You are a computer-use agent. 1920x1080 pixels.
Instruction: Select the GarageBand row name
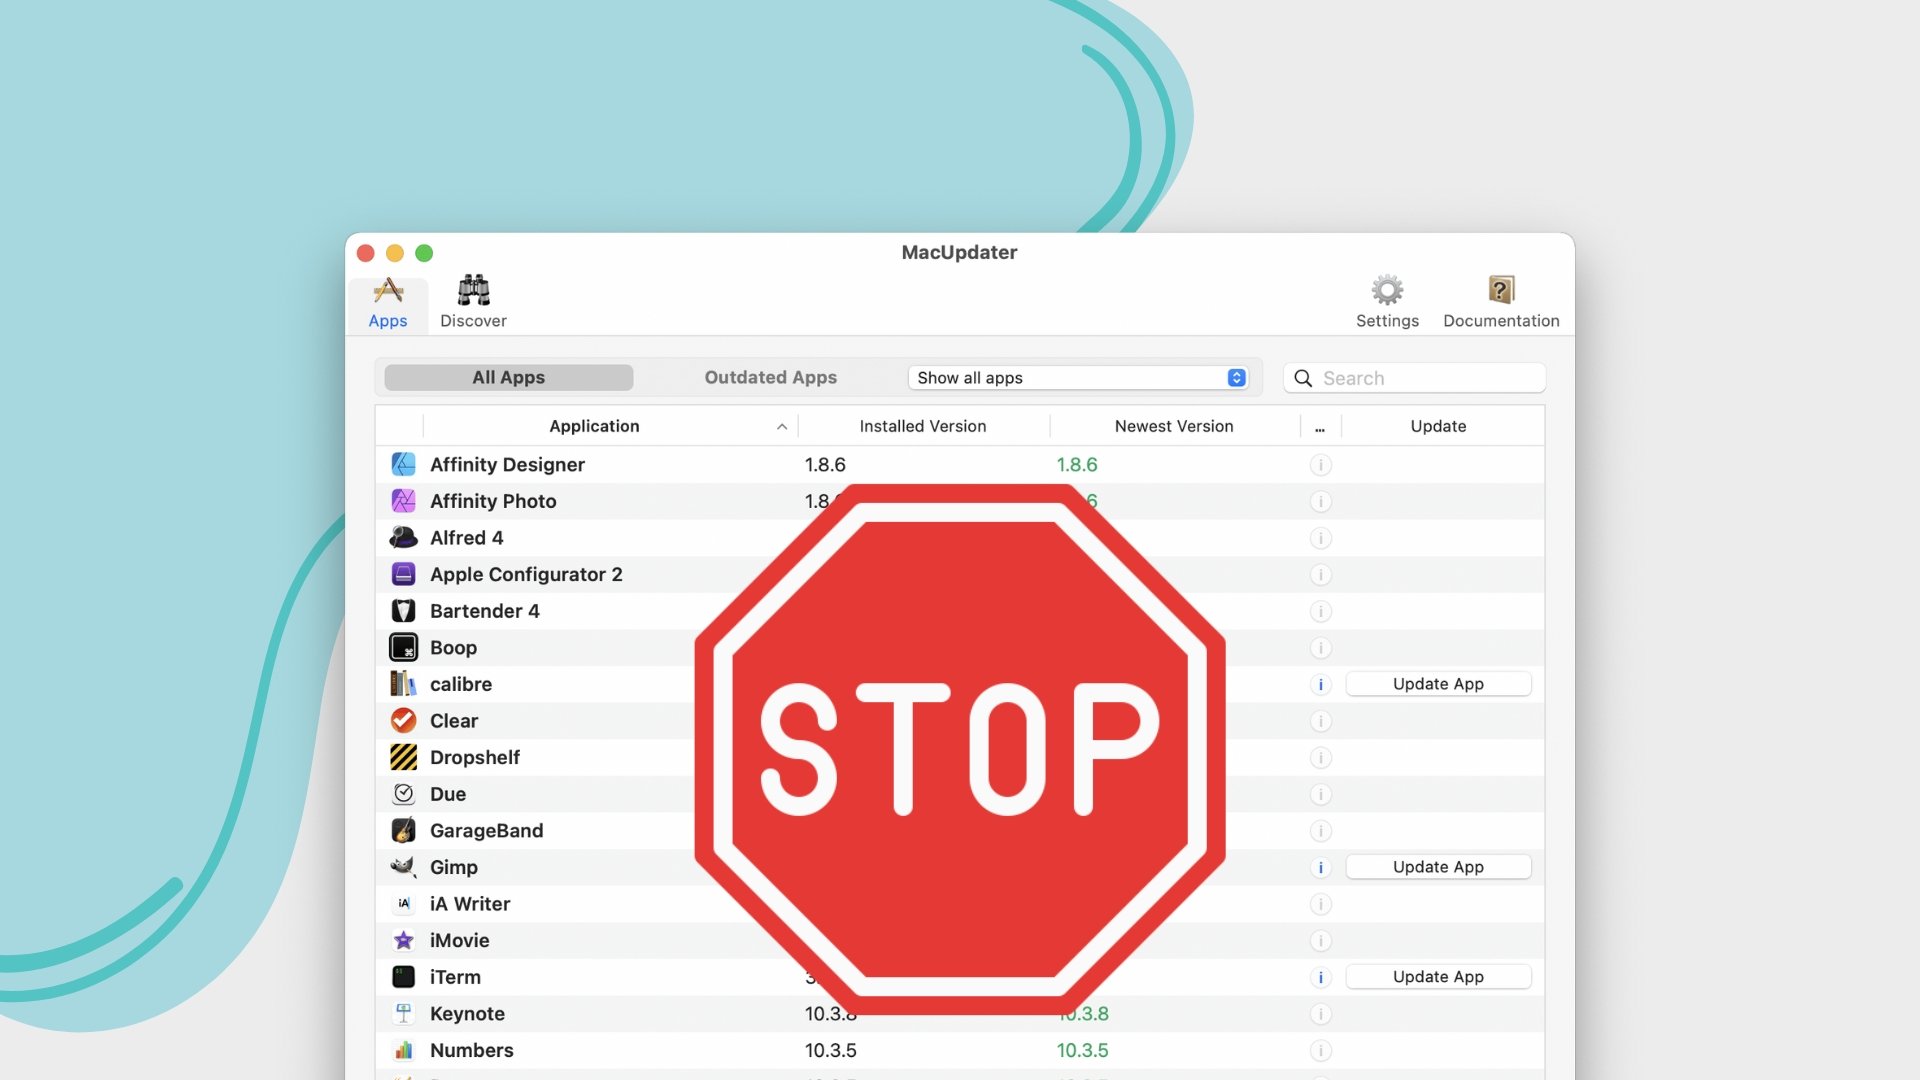[x=486, y=831]
